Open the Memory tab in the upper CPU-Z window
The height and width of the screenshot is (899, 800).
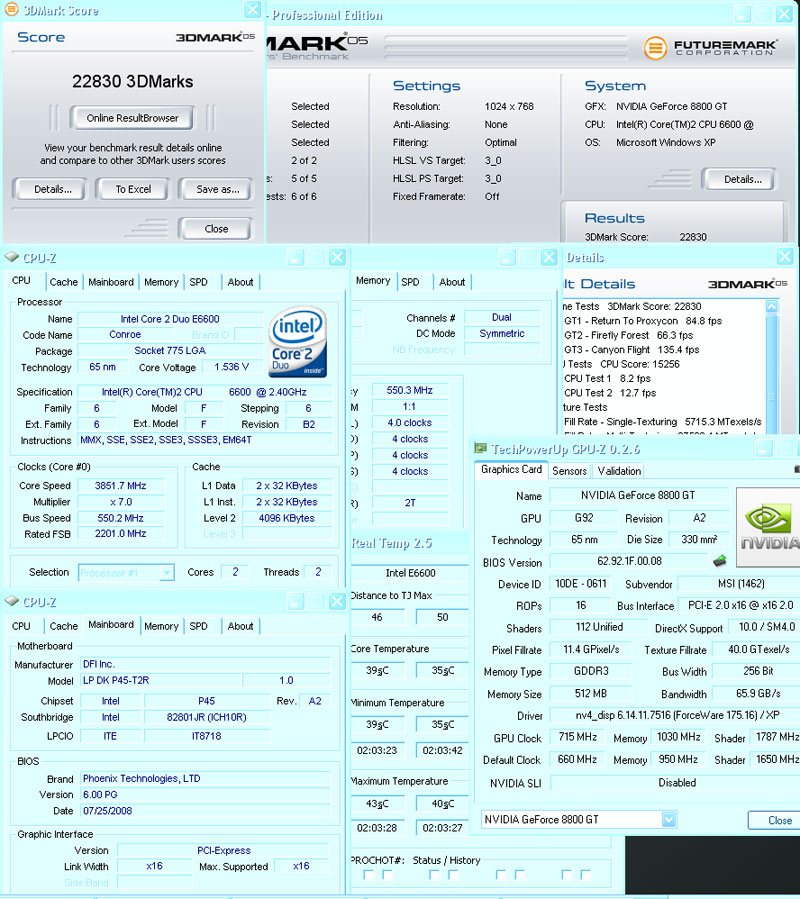pos(161,282)
